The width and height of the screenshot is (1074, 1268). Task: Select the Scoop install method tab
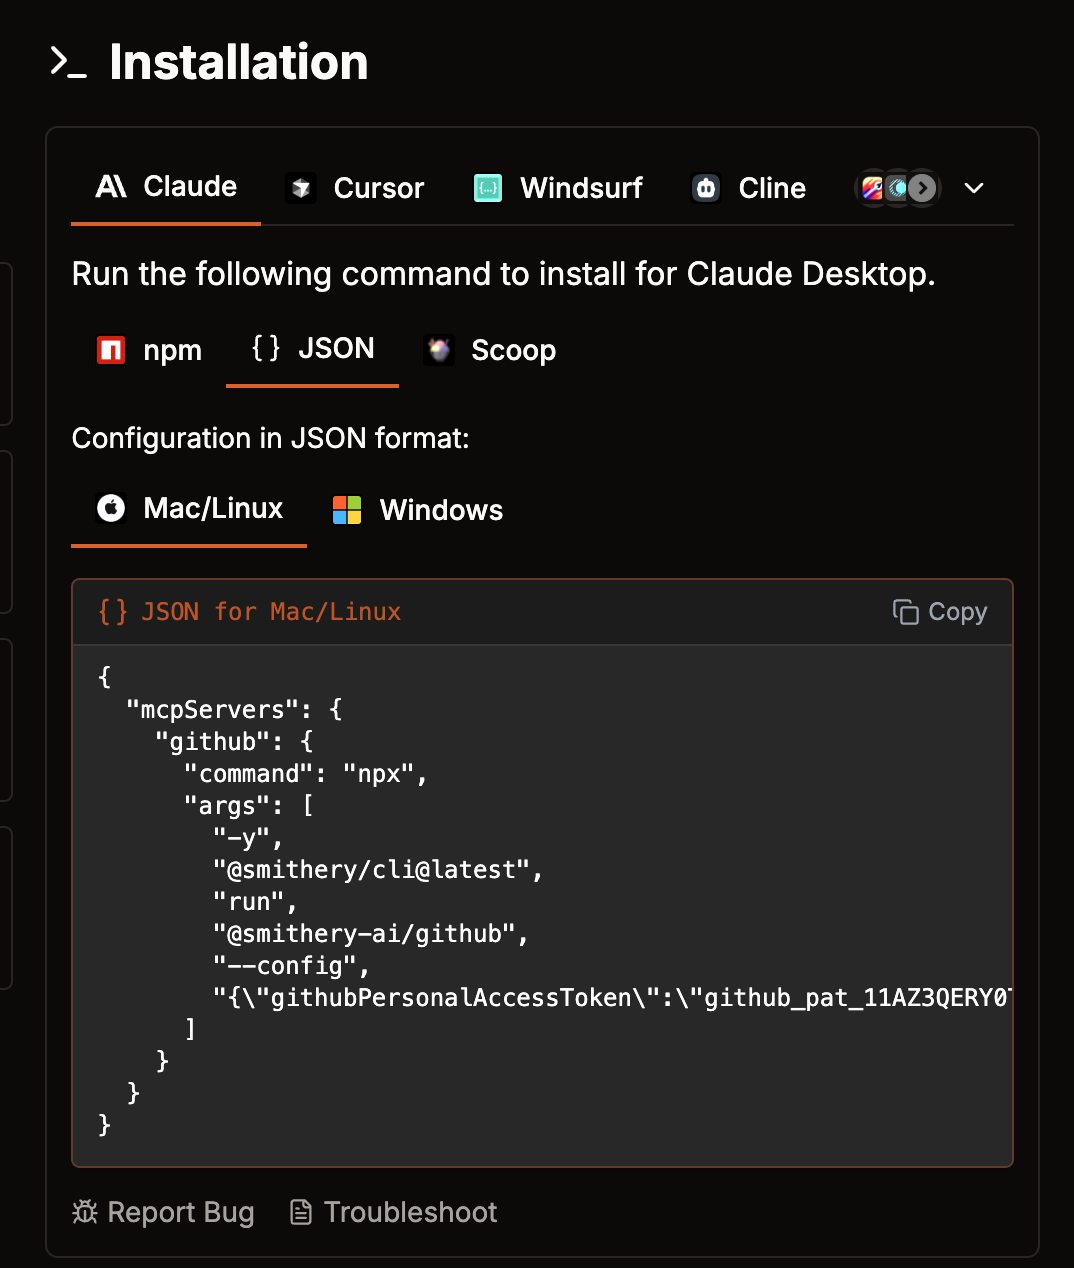(x=489, y=350)
